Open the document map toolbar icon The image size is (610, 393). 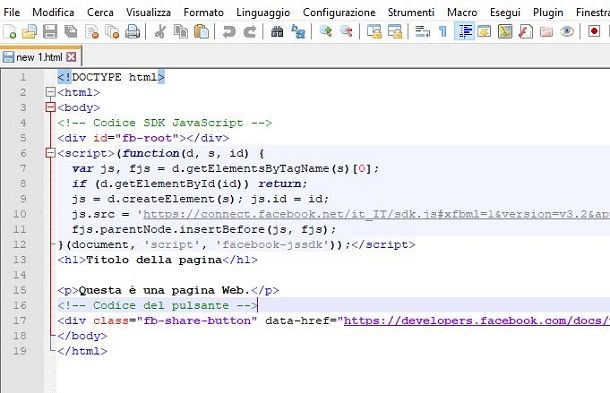505,32
